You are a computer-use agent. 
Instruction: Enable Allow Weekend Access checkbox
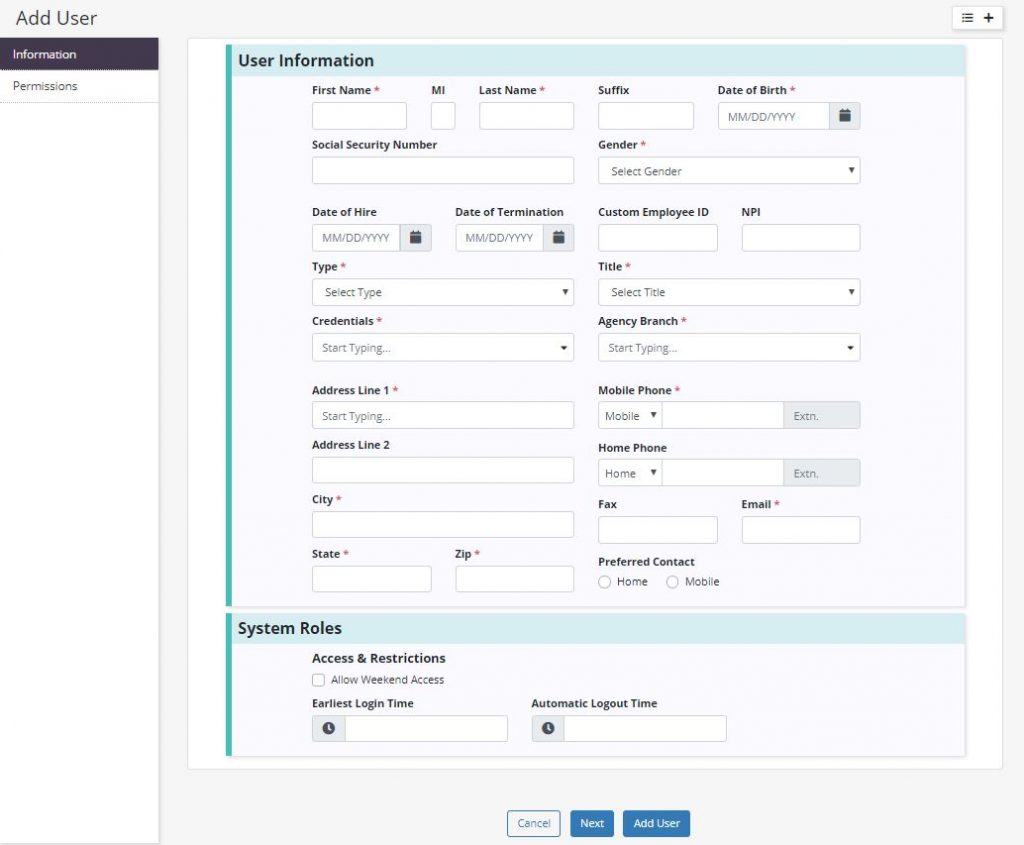(319, 680)
